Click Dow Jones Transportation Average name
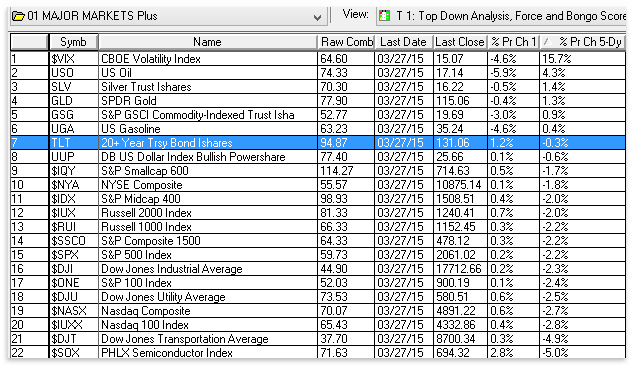This screenshot has height=365, width=633. [x=185, y=339]
